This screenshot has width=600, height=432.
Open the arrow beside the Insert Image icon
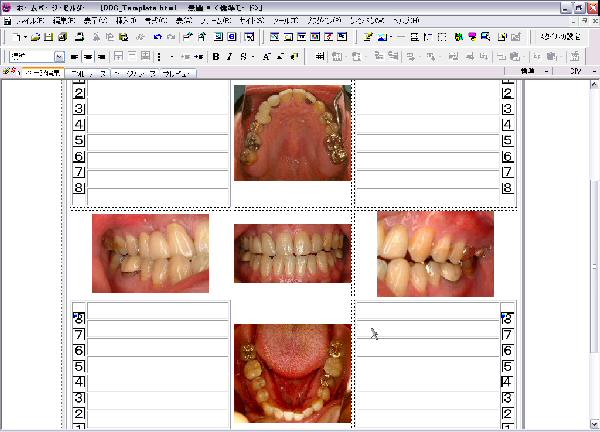pos(391,37)
